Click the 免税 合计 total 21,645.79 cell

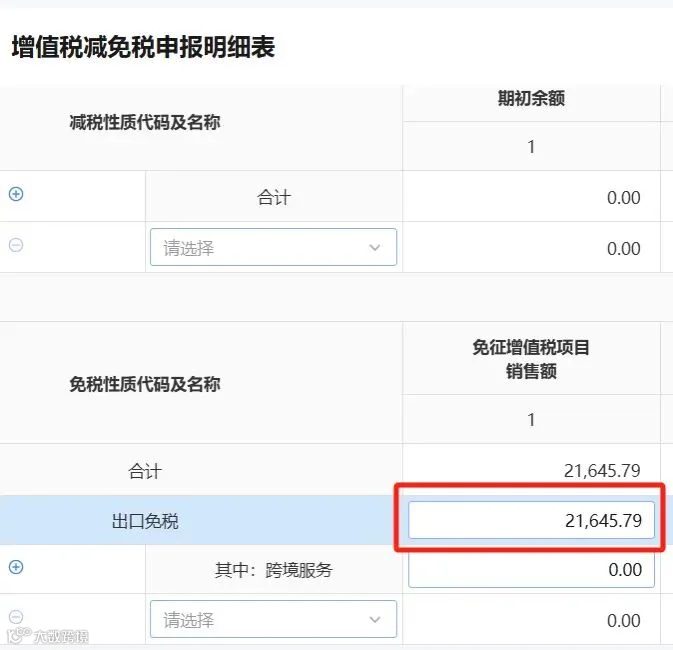(x=602, y=471)
